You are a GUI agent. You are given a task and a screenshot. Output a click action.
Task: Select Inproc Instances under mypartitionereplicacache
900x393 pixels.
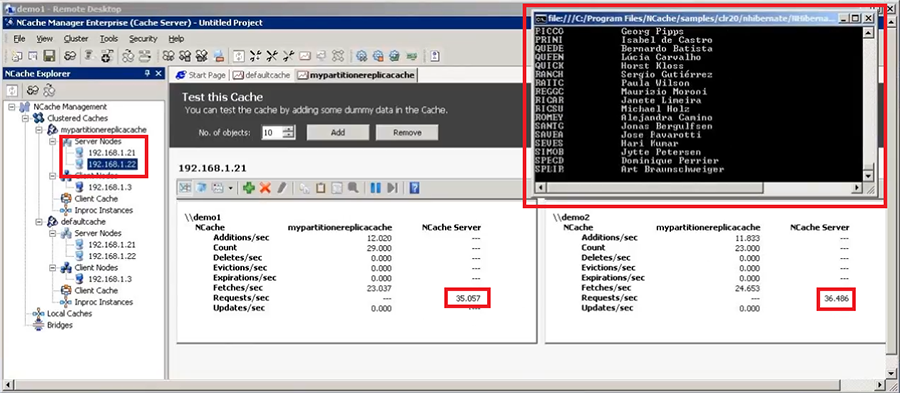coord(103,210)
